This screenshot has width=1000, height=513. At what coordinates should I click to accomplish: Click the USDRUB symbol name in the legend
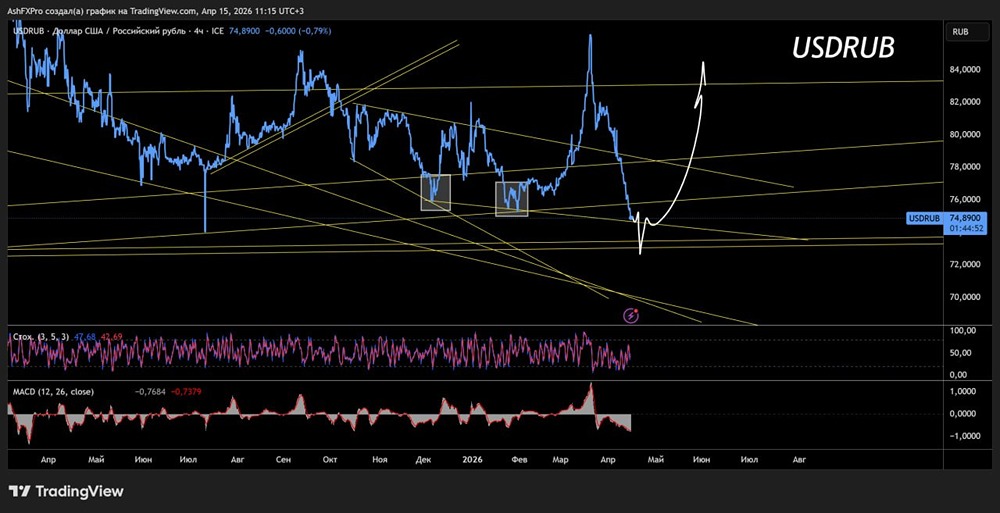pos(29,30)
